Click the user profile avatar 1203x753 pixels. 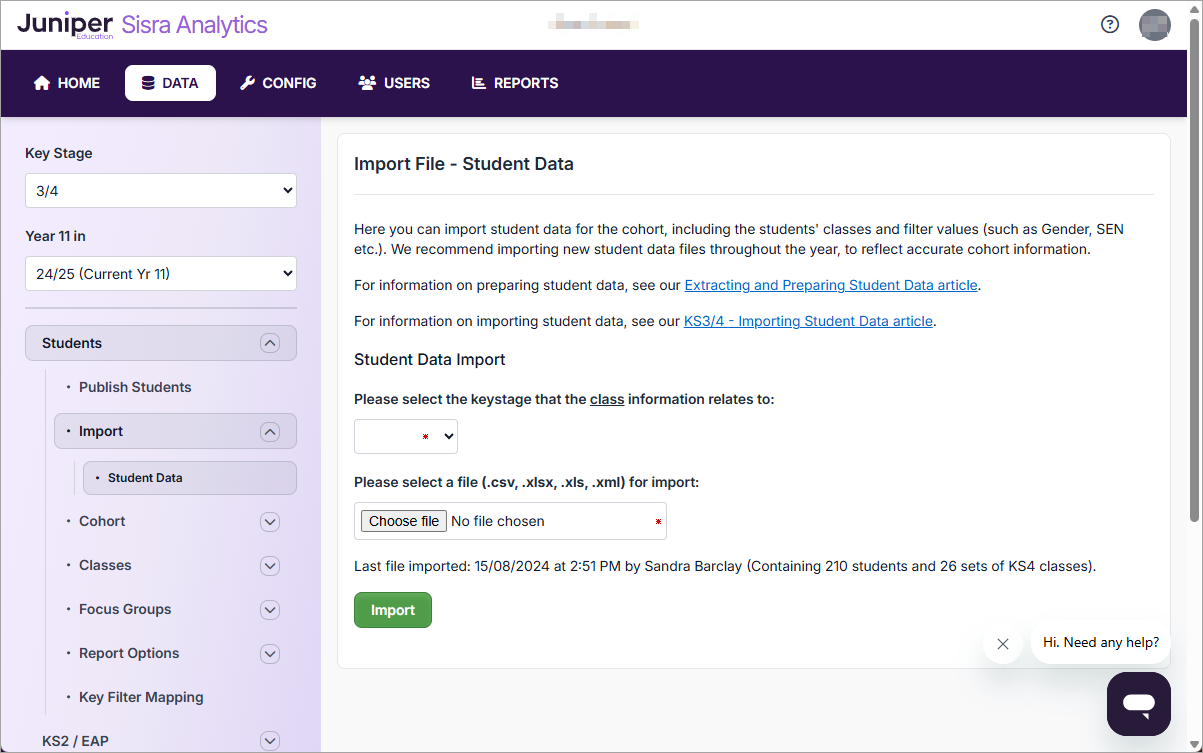(1155, 25)
